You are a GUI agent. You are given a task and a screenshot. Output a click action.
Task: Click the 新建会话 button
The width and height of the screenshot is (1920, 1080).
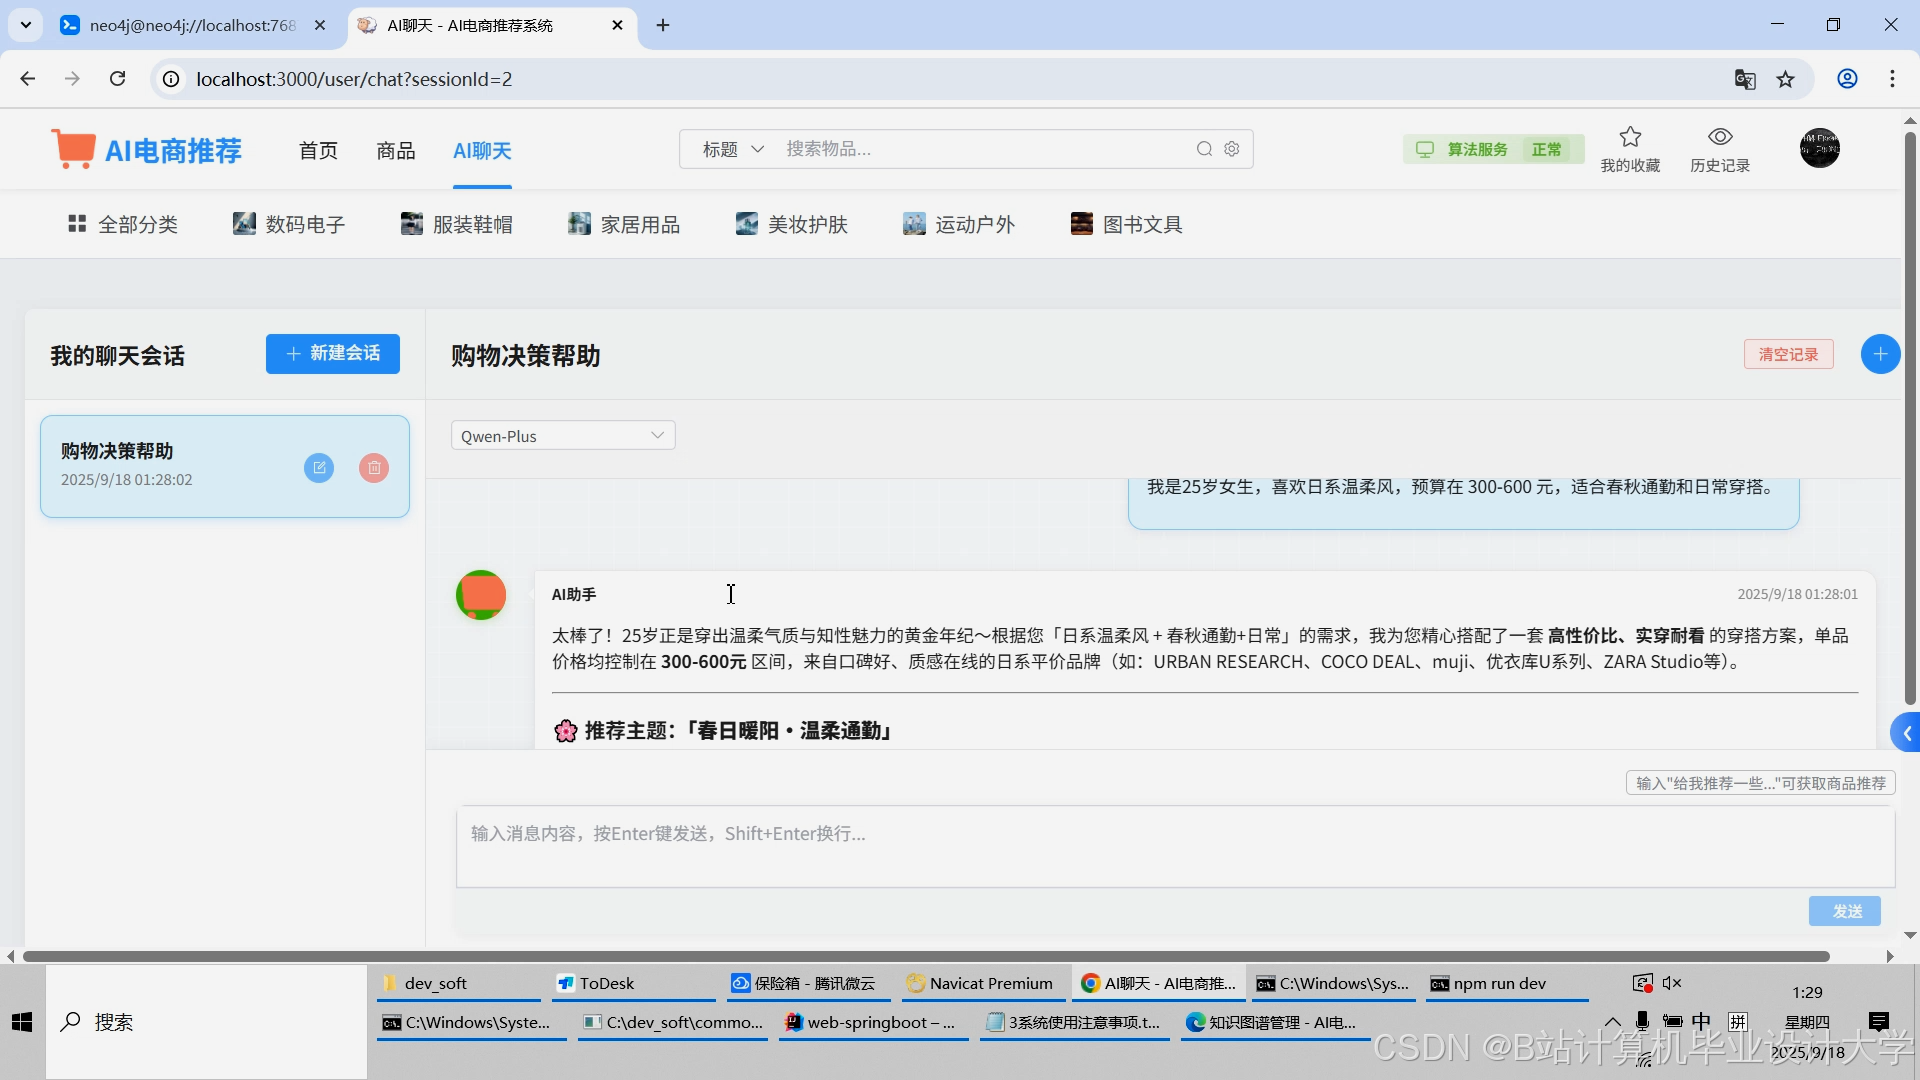(333, 354)
